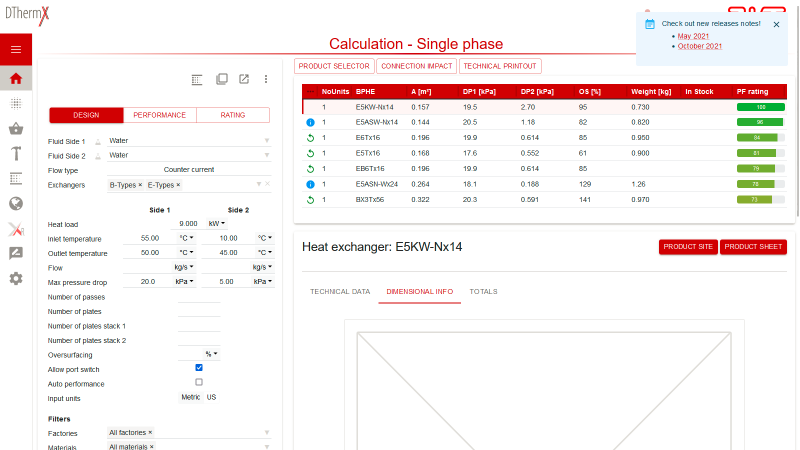The height and width of the screenshot is (450, 800).
Task: Click the calendar icon in release notes
Action: (649, 24)
